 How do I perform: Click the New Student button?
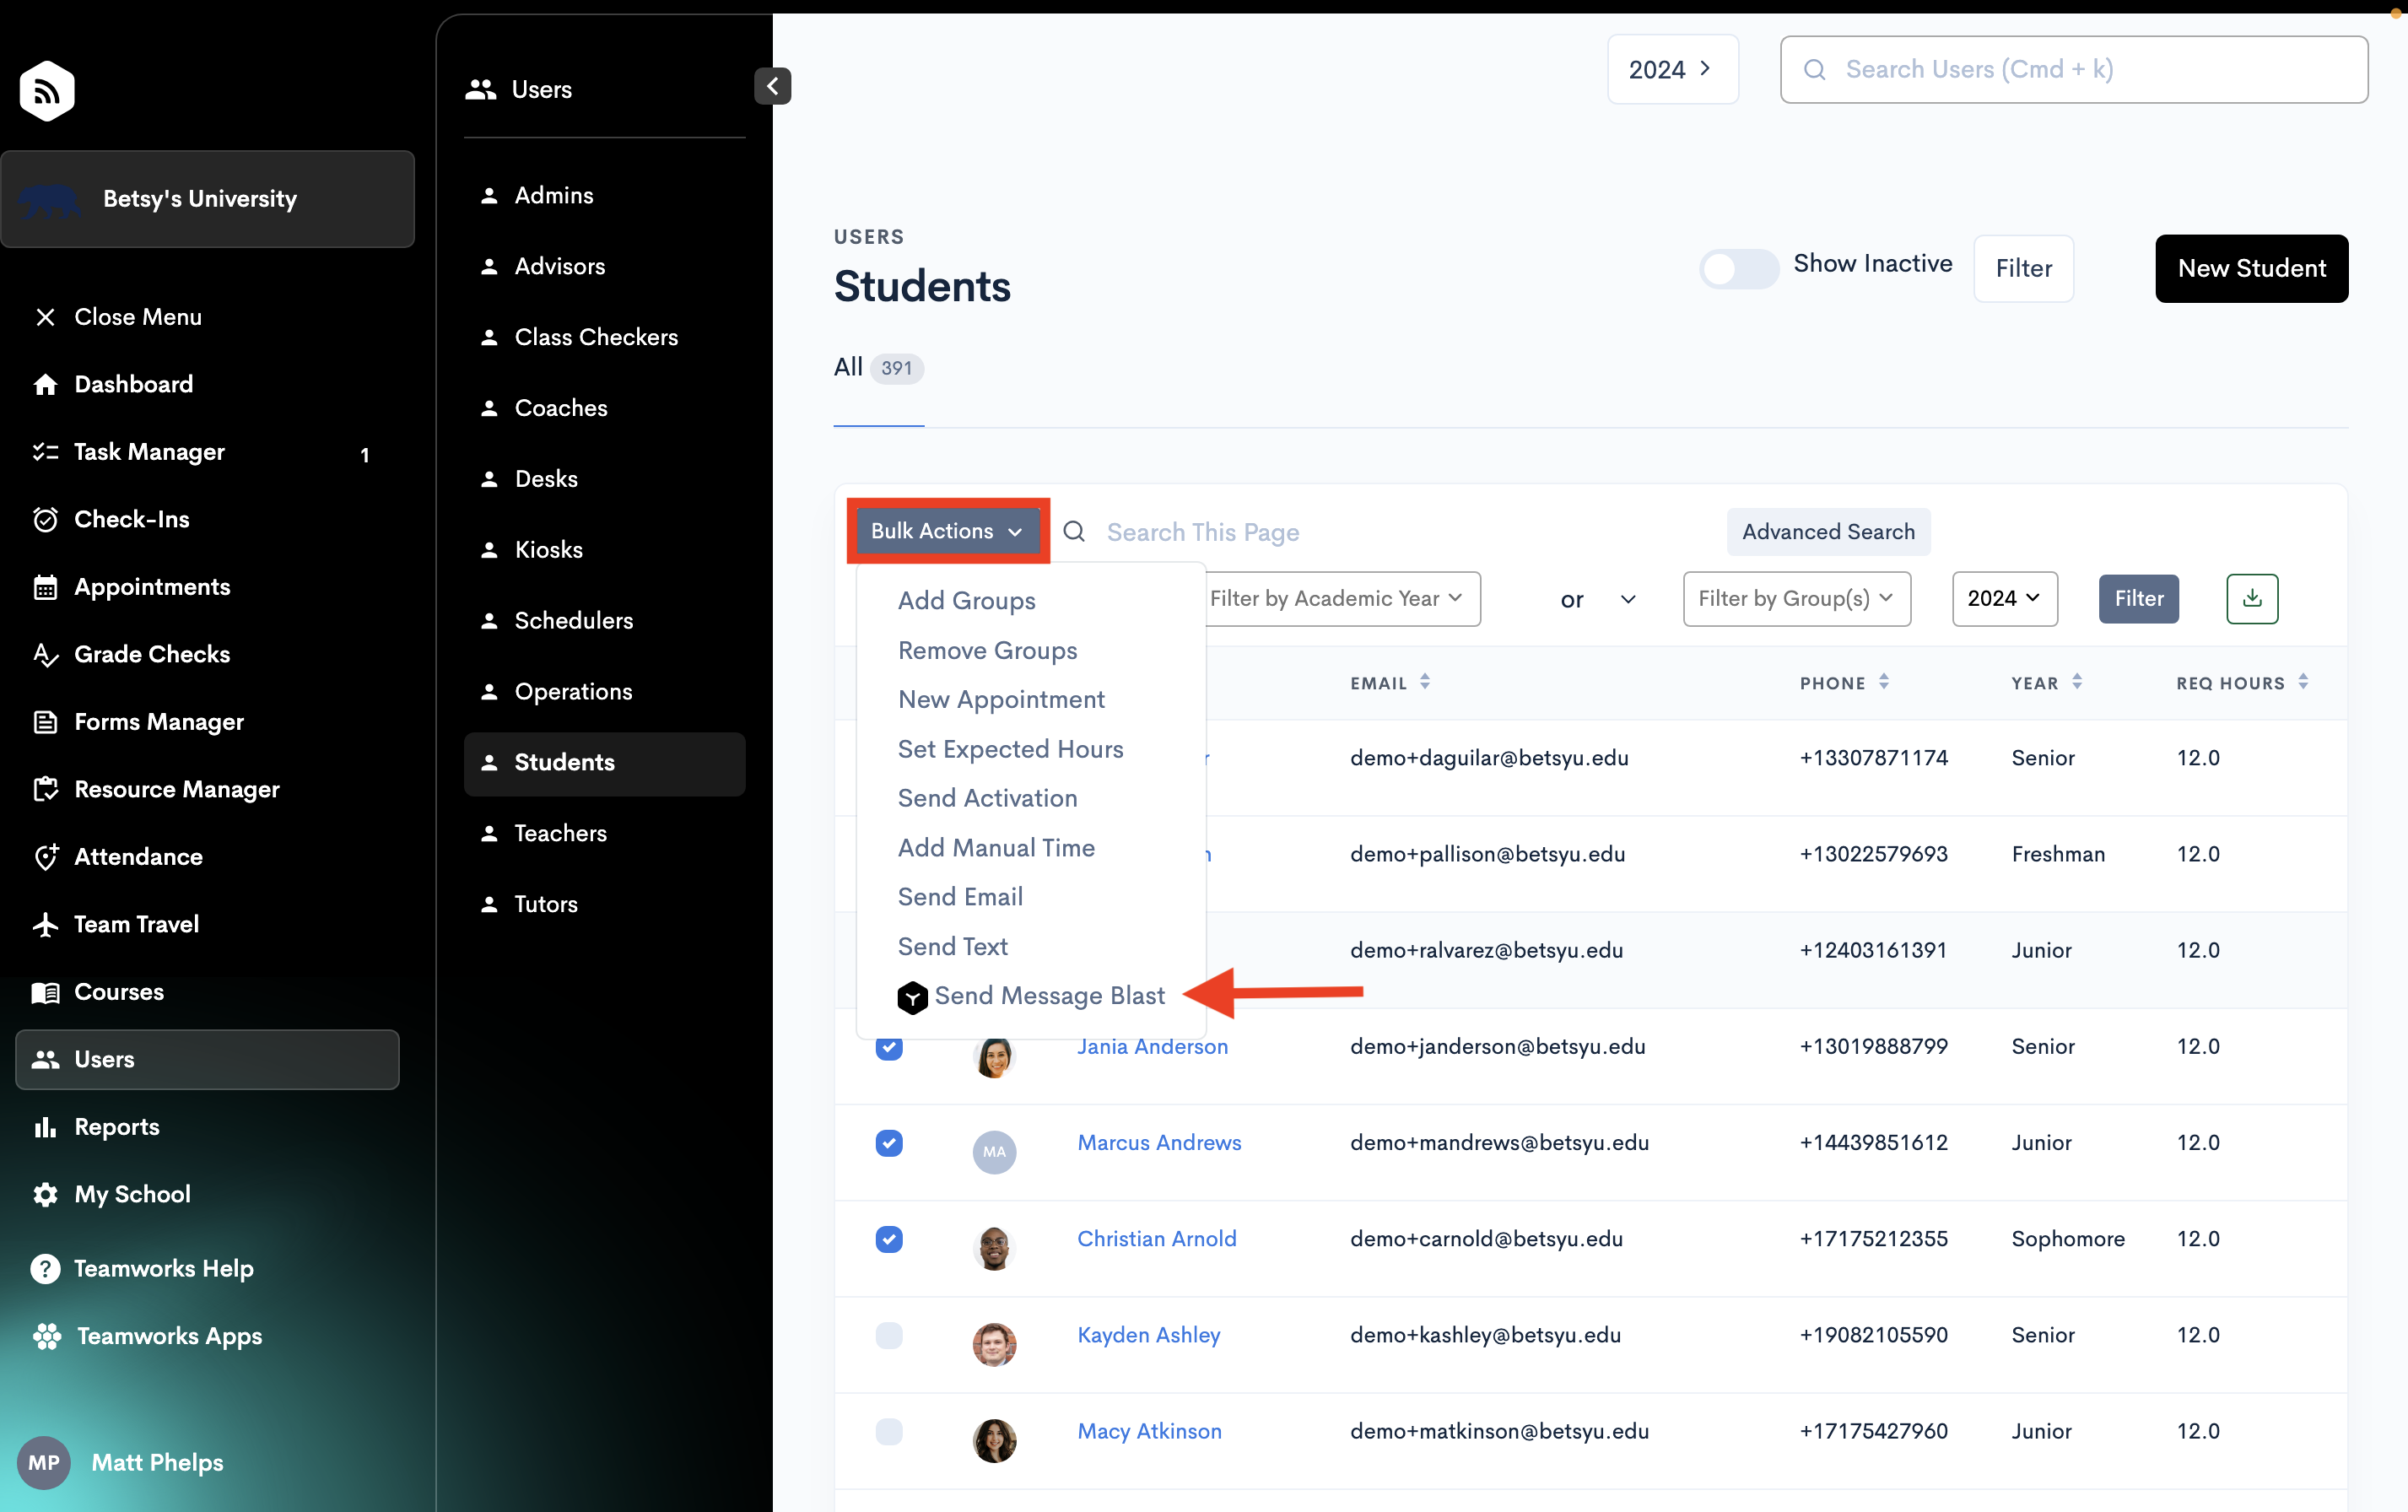tap(2250, 268)
